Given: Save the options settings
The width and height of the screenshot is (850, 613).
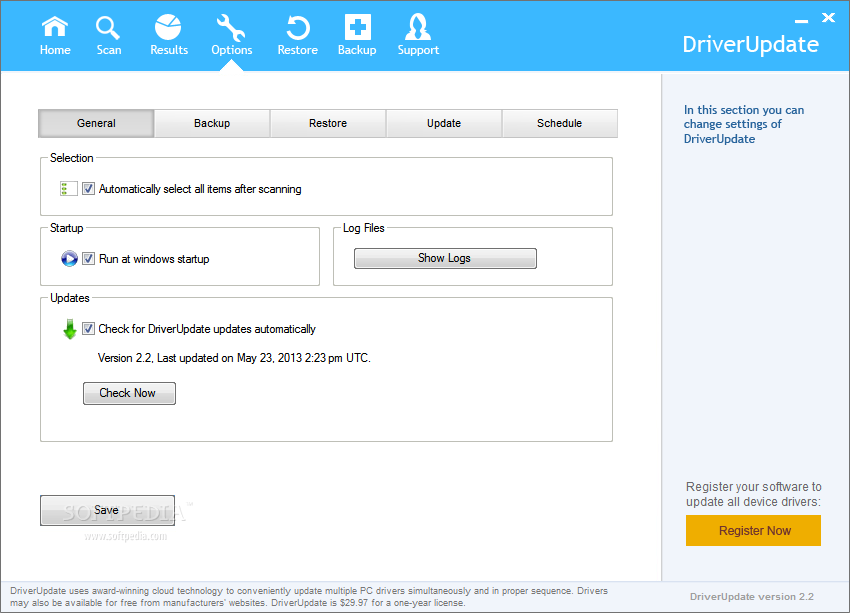Looking at the screenshot, I should coord(107,510).
